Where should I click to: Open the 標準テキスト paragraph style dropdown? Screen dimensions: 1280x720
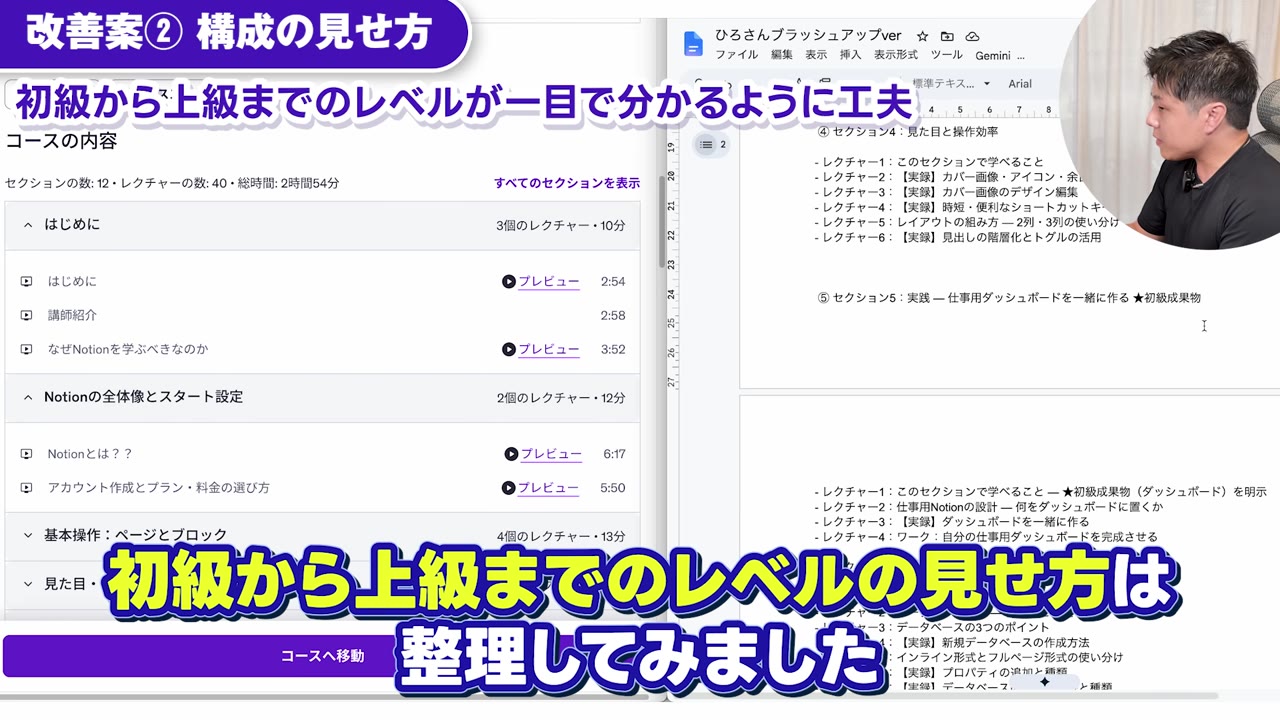[x=951, y=84]
